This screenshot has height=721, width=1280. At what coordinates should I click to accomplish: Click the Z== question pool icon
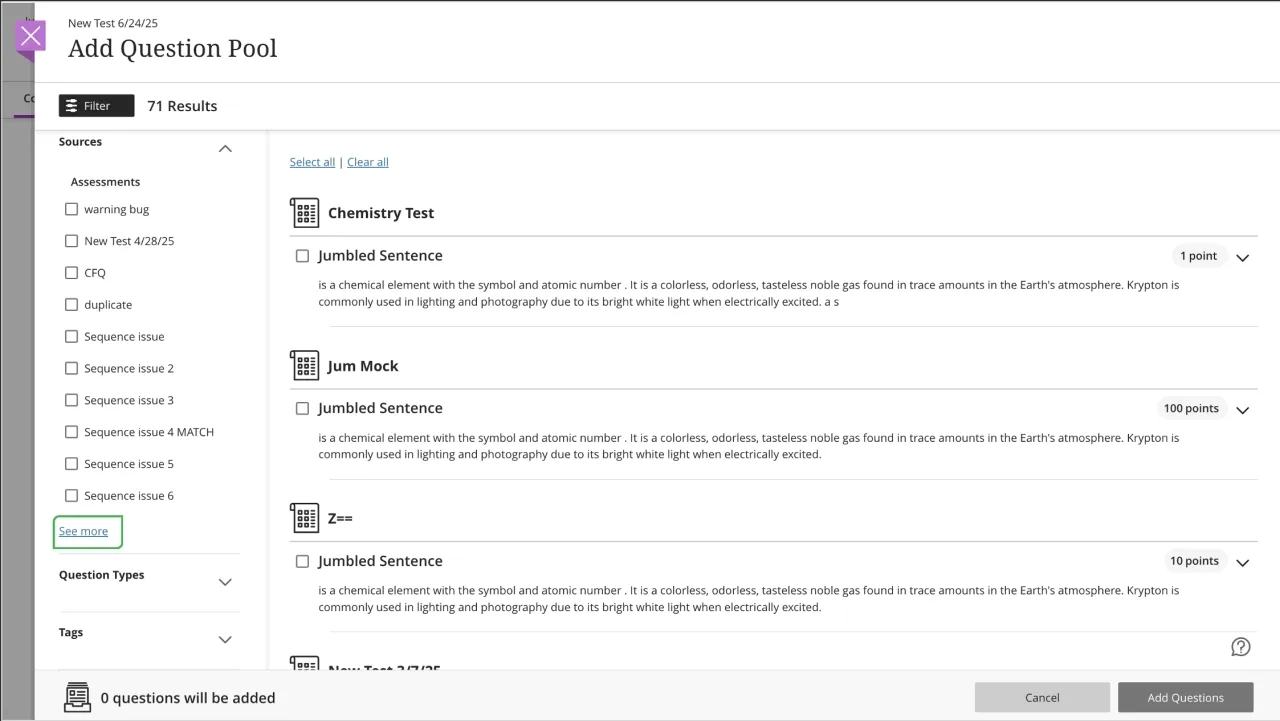point(304,517)
